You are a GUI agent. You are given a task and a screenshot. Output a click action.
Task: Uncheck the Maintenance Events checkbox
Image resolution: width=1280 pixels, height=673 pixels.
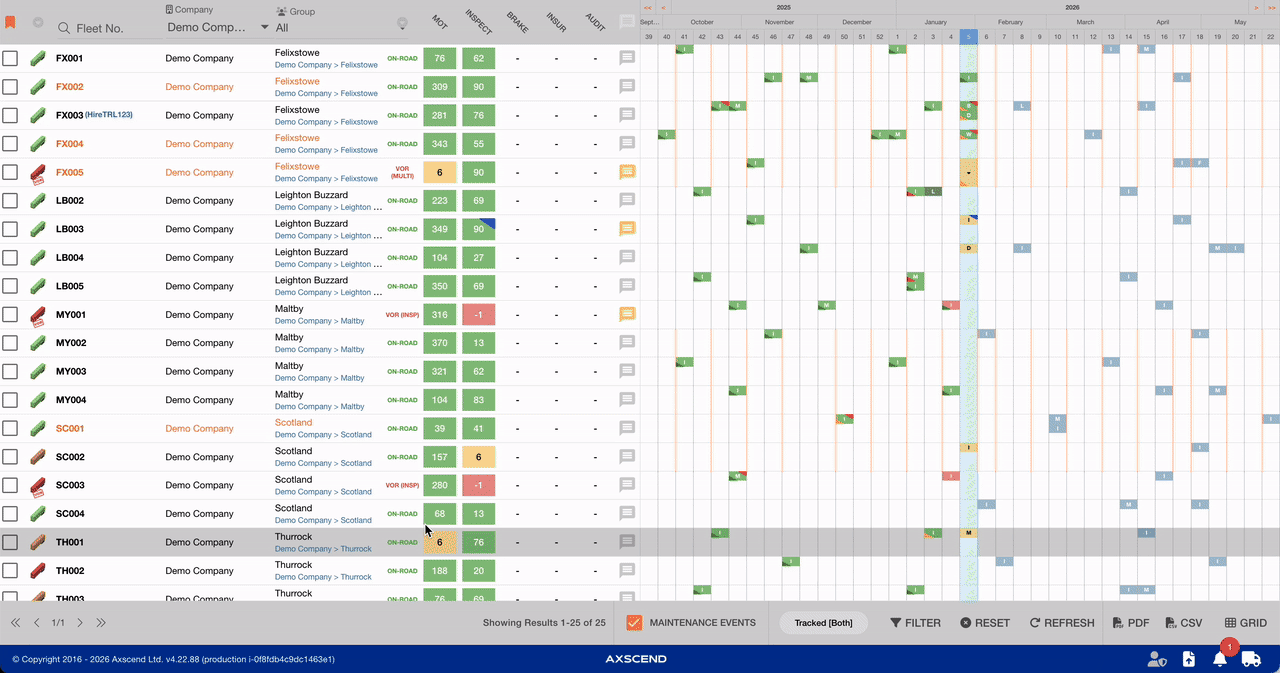[633, 623]
